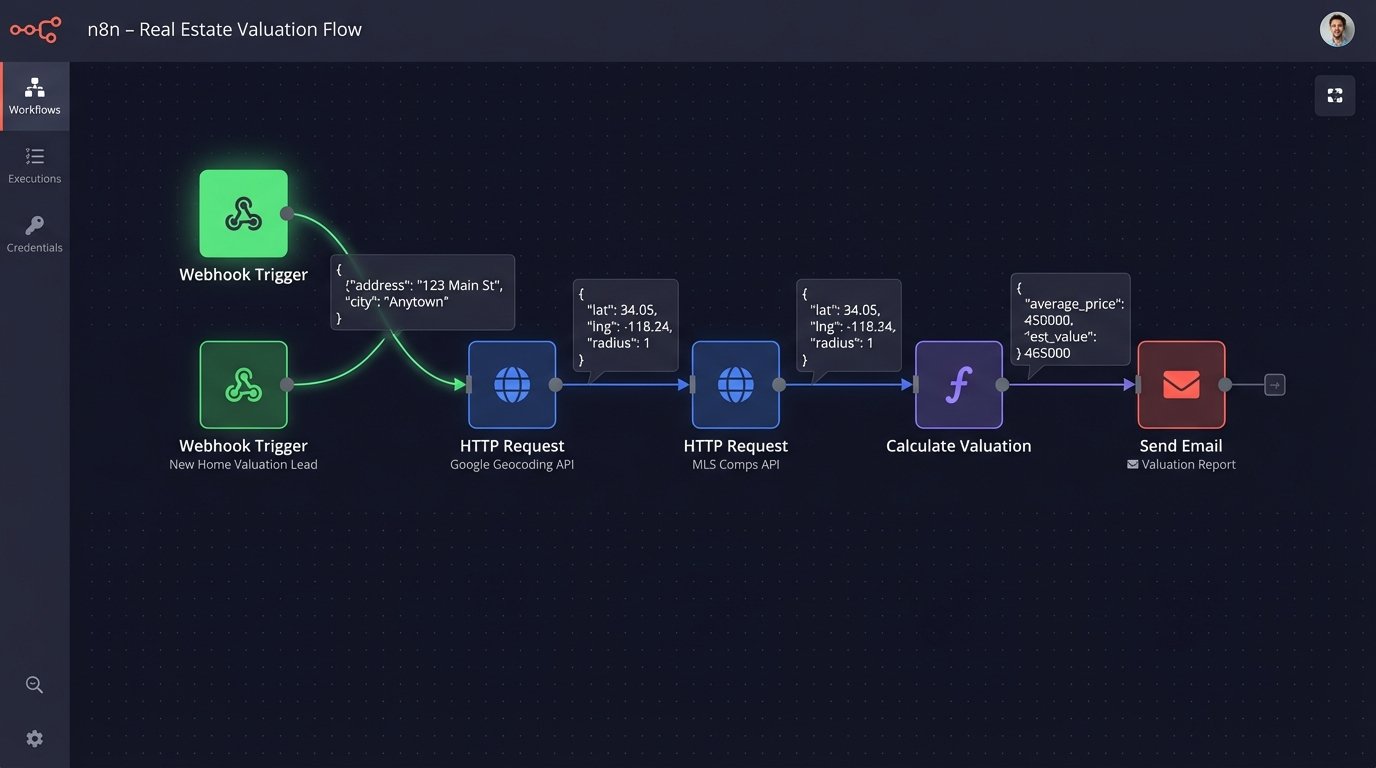Screen dimensions: 1376x768
Task: Click the fit-to-view fullscreen button
Action: click(x=1334, y=96)
